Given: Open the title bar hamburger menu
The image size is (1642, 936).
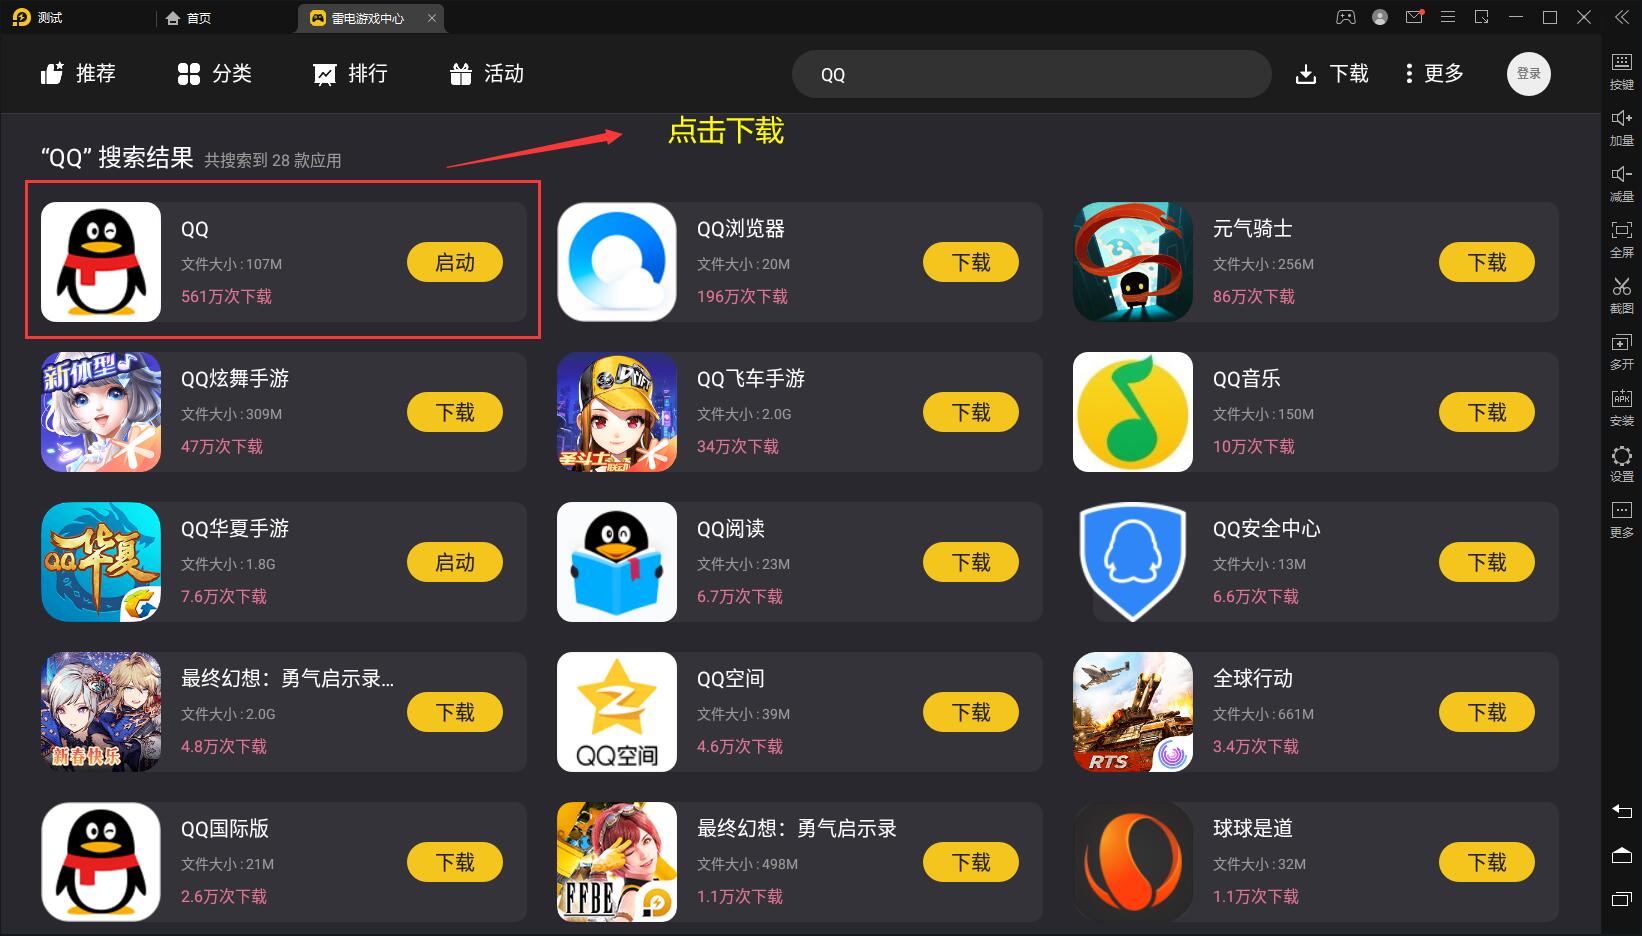Looking at the screenshot, I should pyautogui.click(x=1447, y=17).
